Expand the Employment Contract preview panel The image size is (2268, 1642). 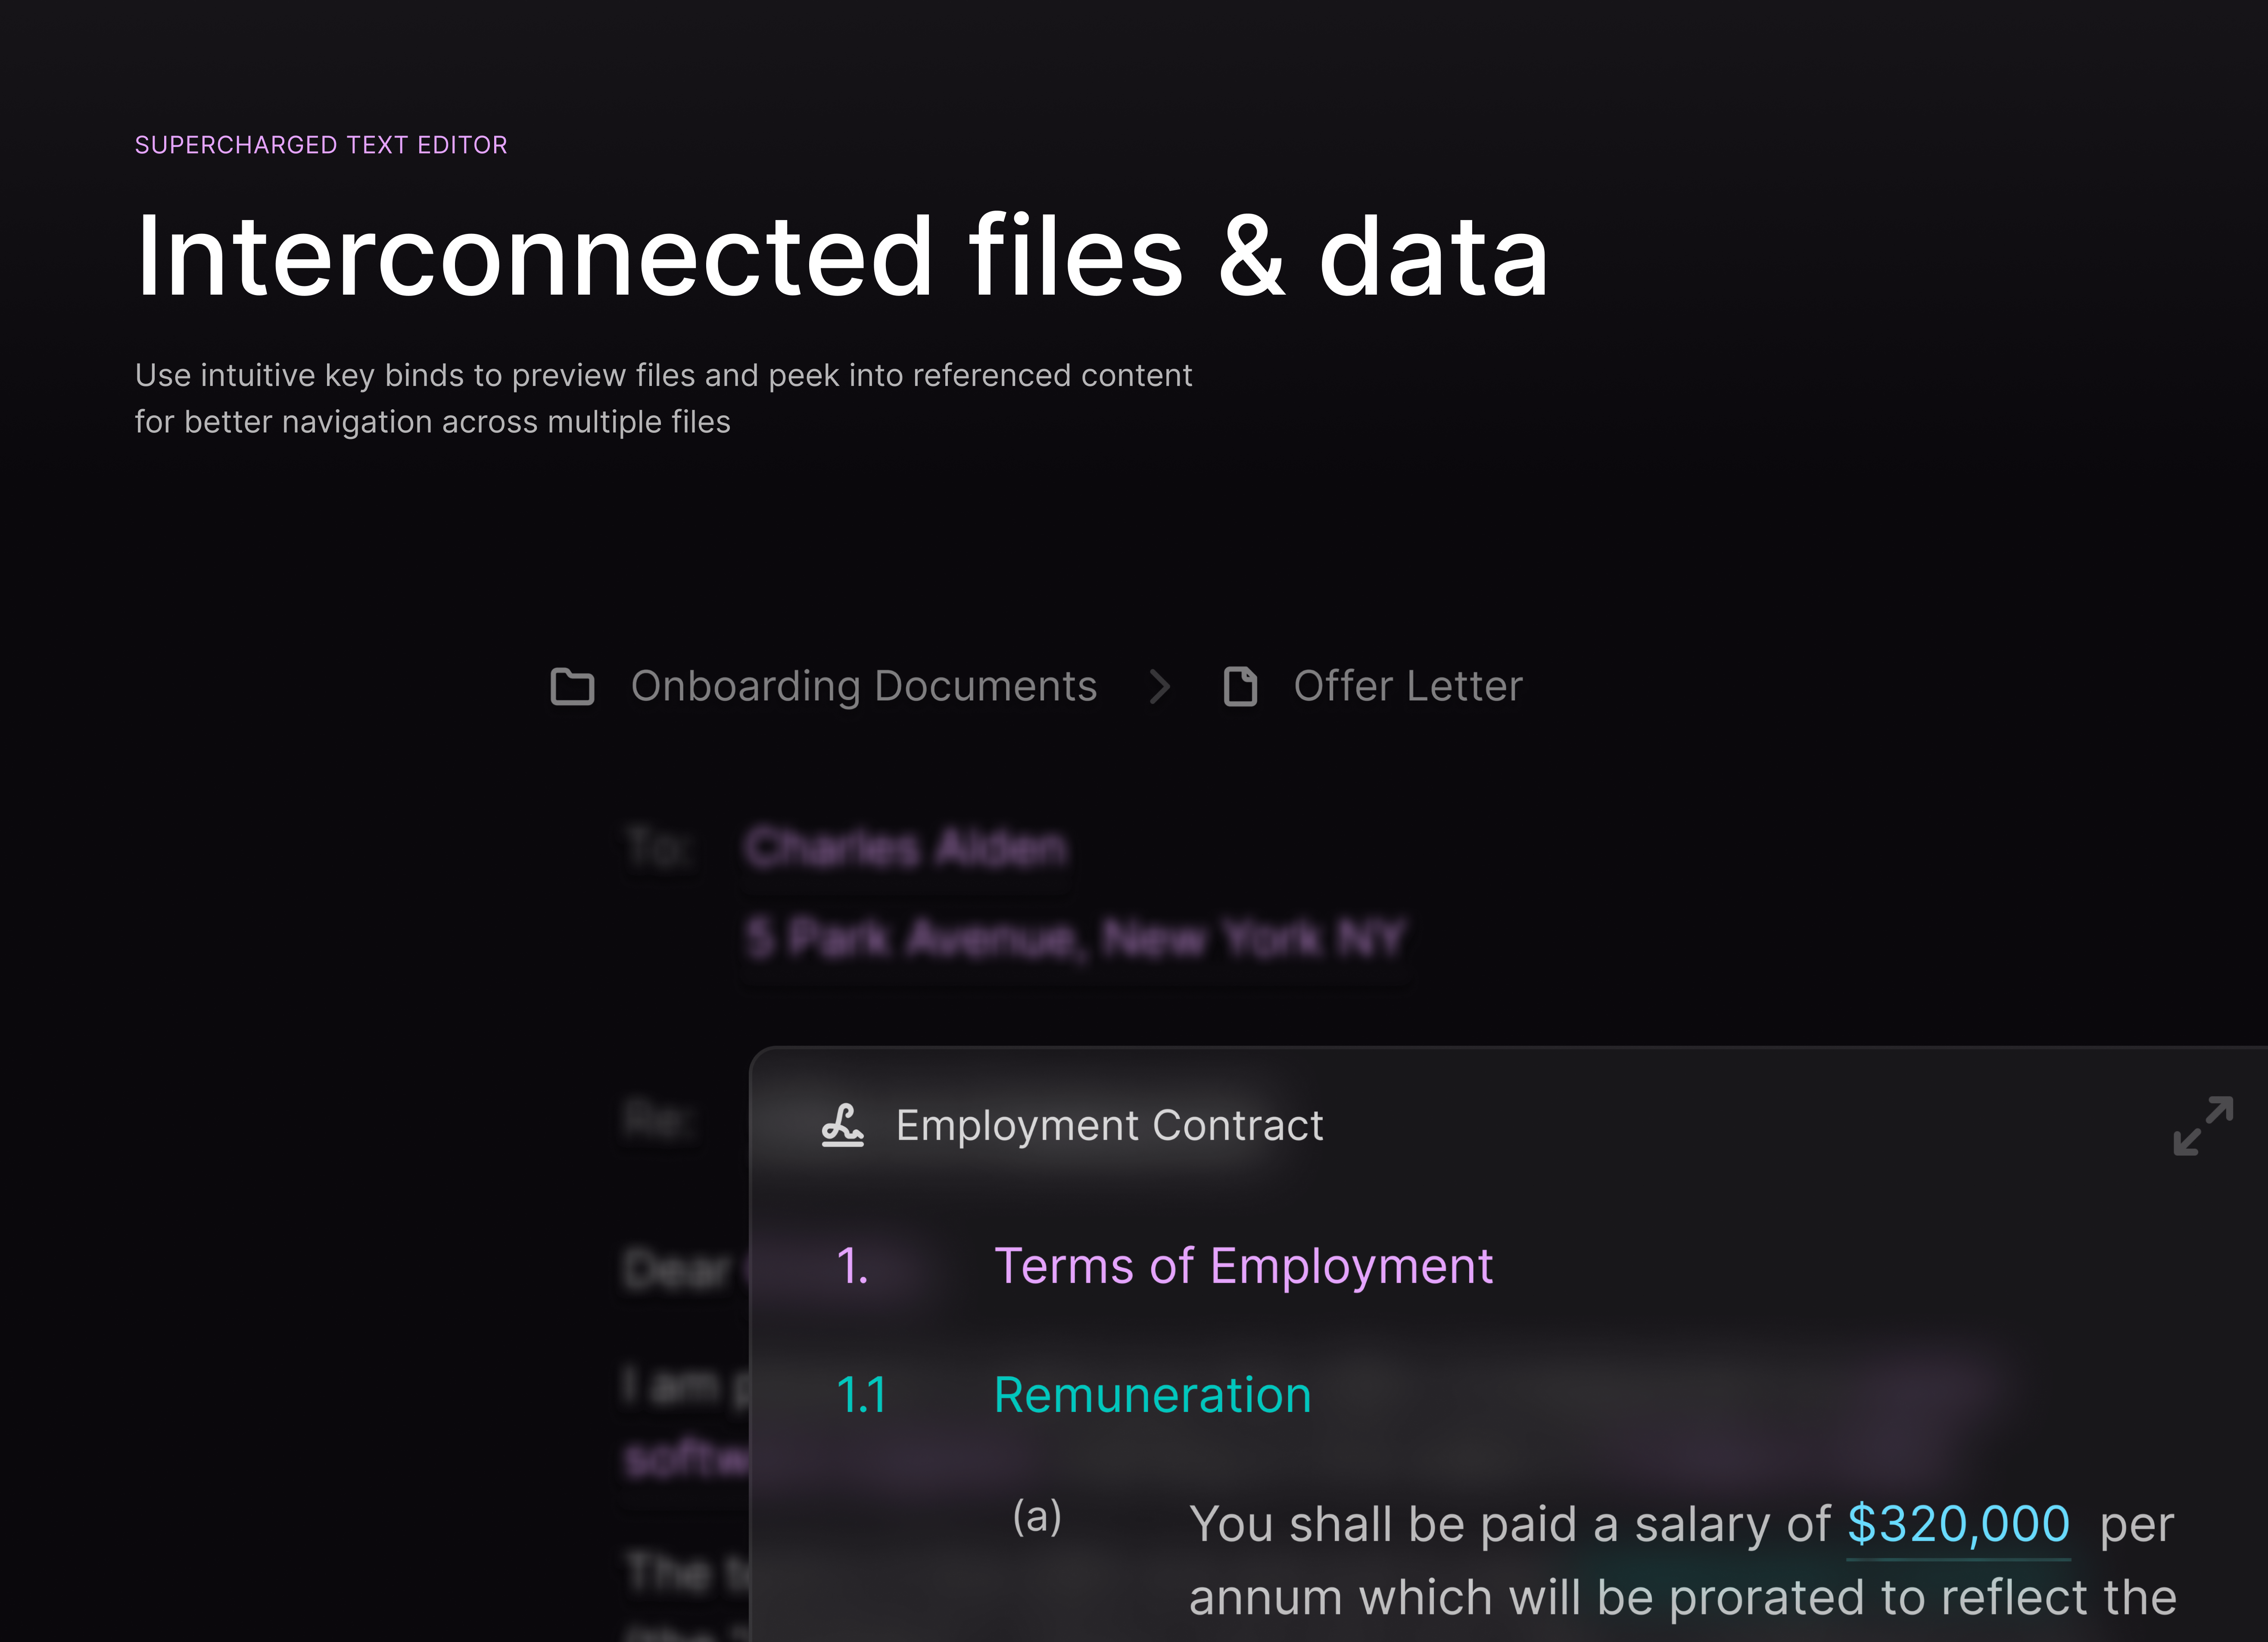pyautogui.click(x=2202, y=1126)
